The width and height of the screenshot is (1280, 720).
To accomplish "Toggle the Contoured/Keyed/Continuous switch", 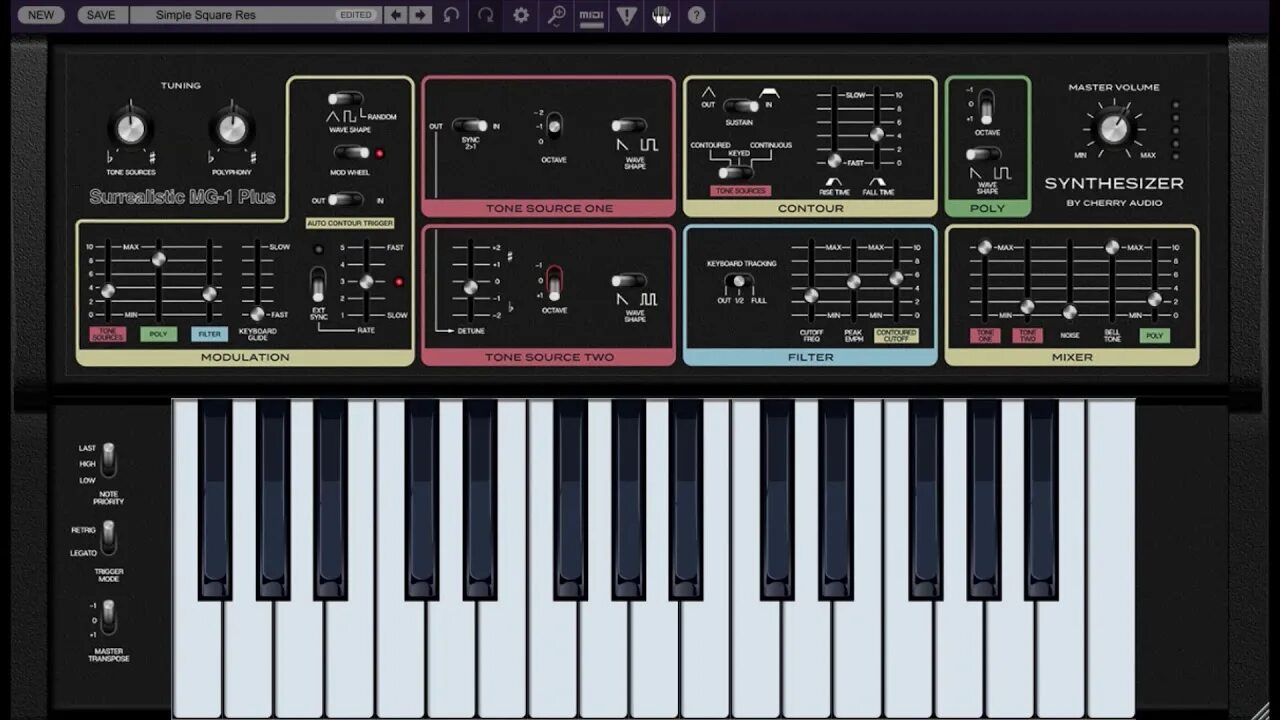I will (x=736, y=173).
